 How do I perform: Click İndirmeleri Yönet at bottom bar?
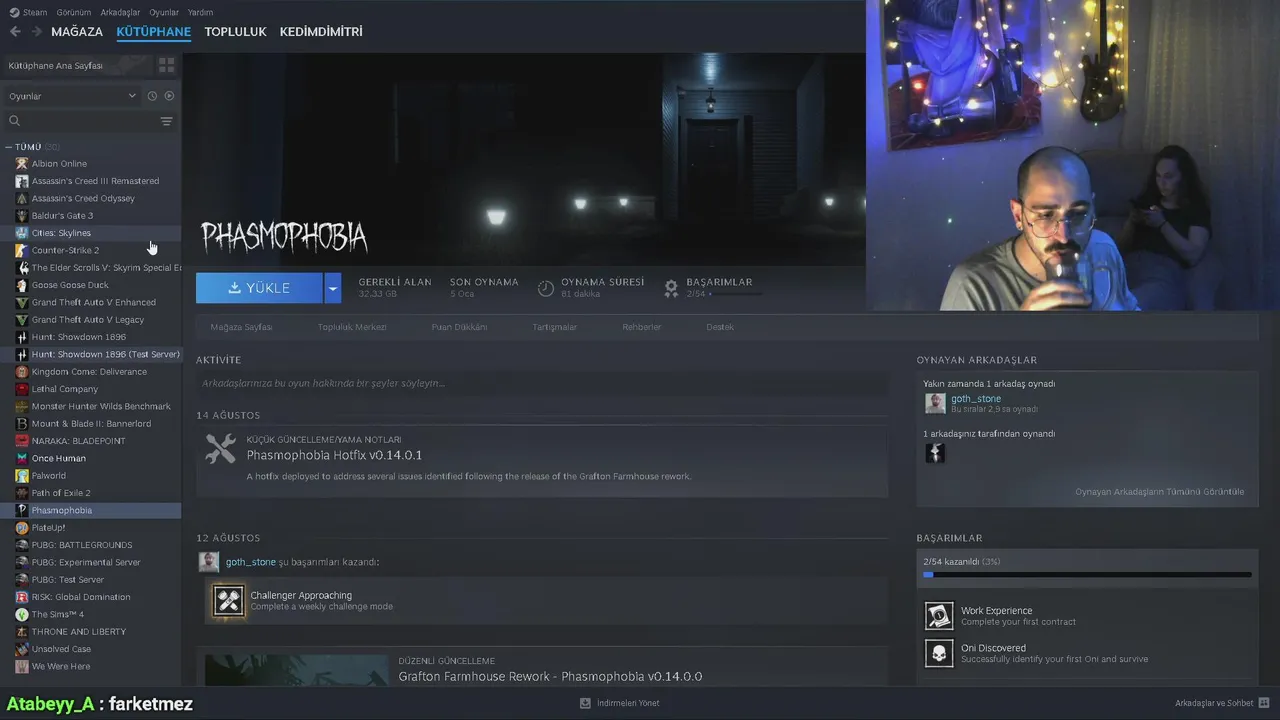pos(628,703)
